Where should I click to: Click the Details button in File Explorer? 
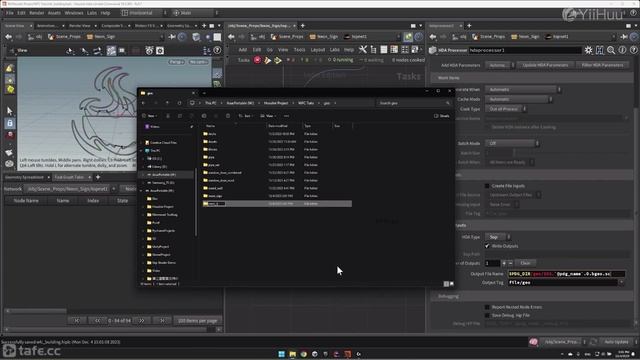coord(442,116)
